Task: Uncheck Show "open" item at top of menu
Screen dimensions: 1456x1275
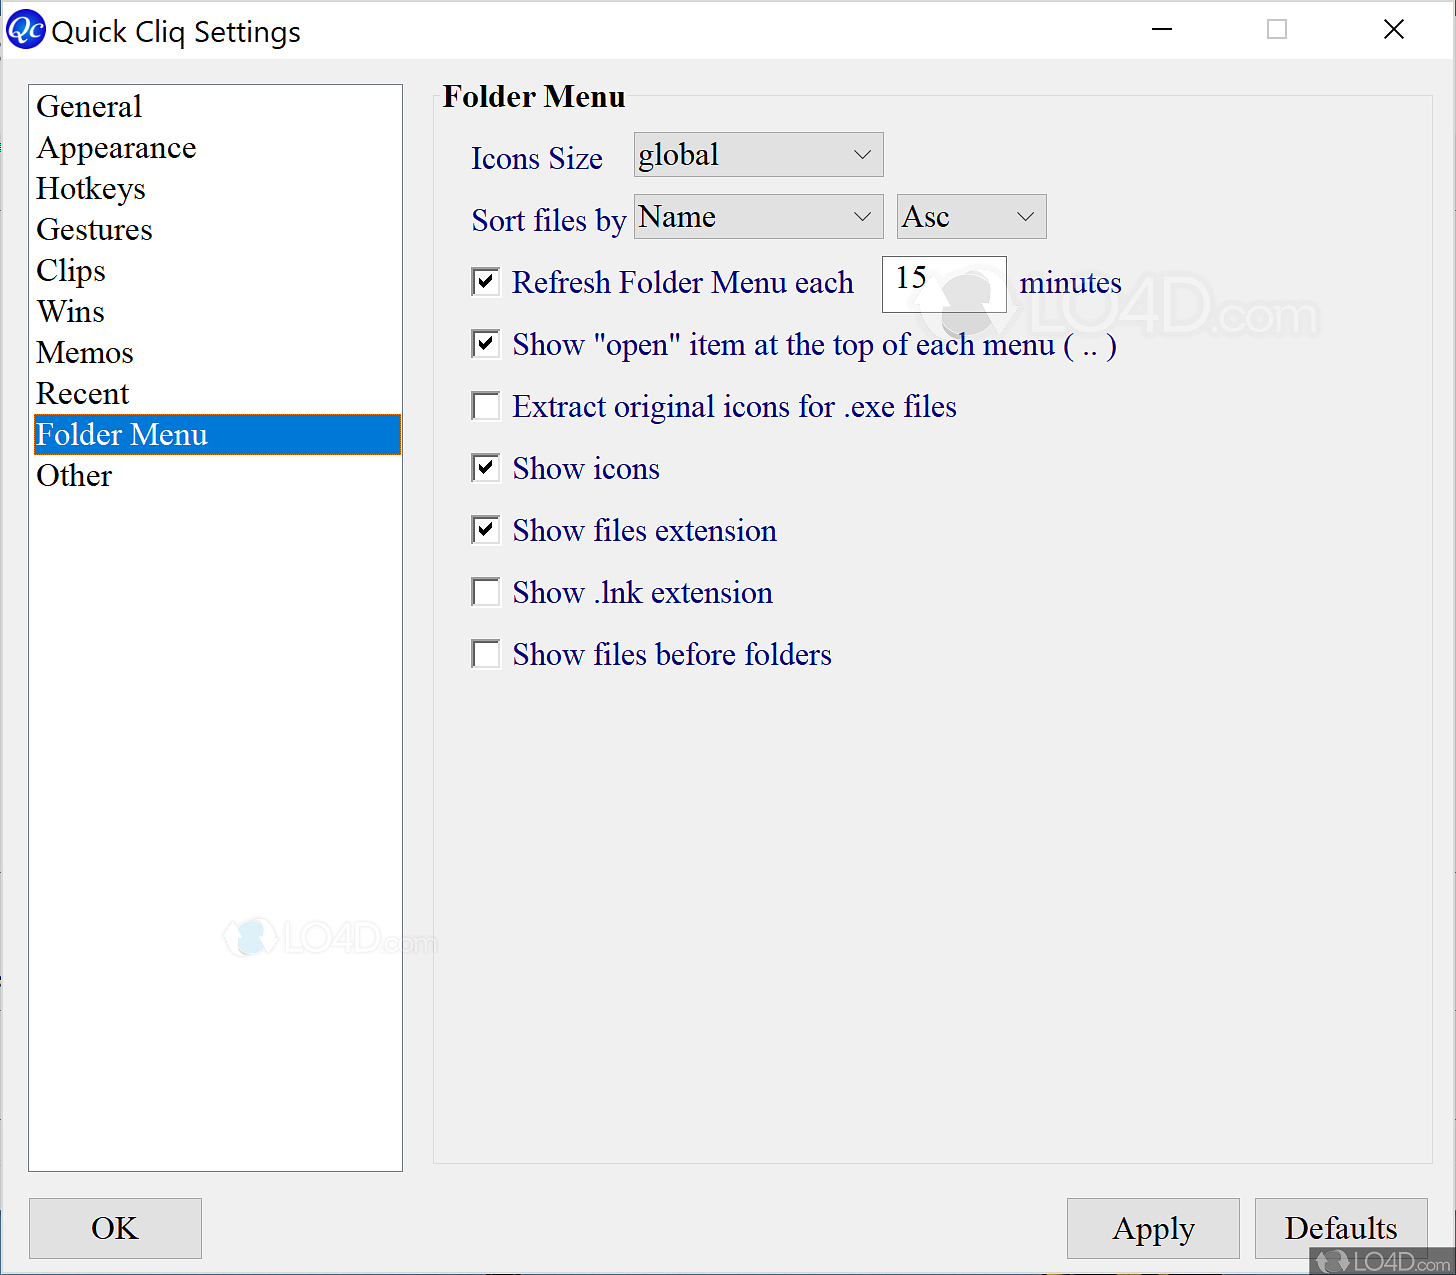Action: coord(485,343)
